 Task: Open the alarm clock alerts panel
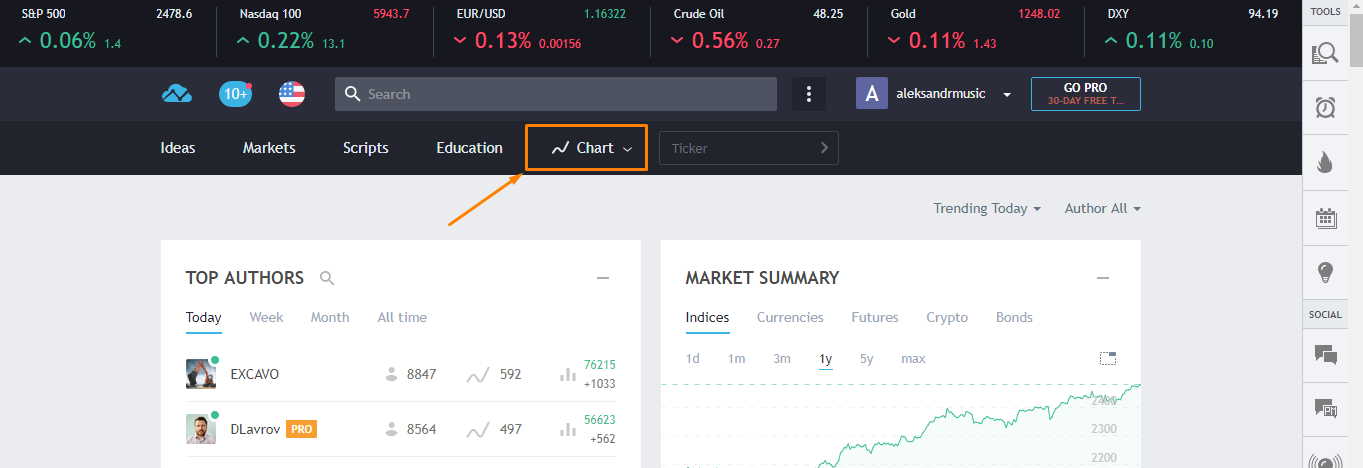[1325, 108]
